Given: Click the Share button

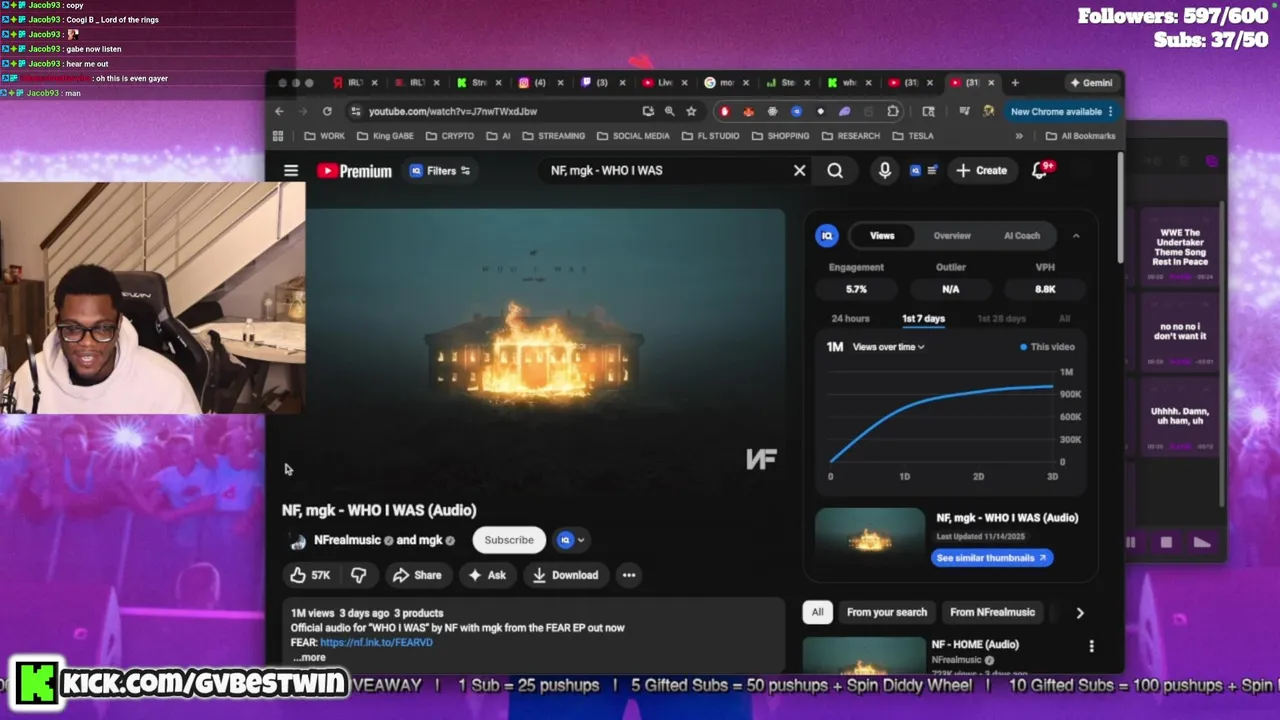Looking at the screenshot, I should (417, 575).
